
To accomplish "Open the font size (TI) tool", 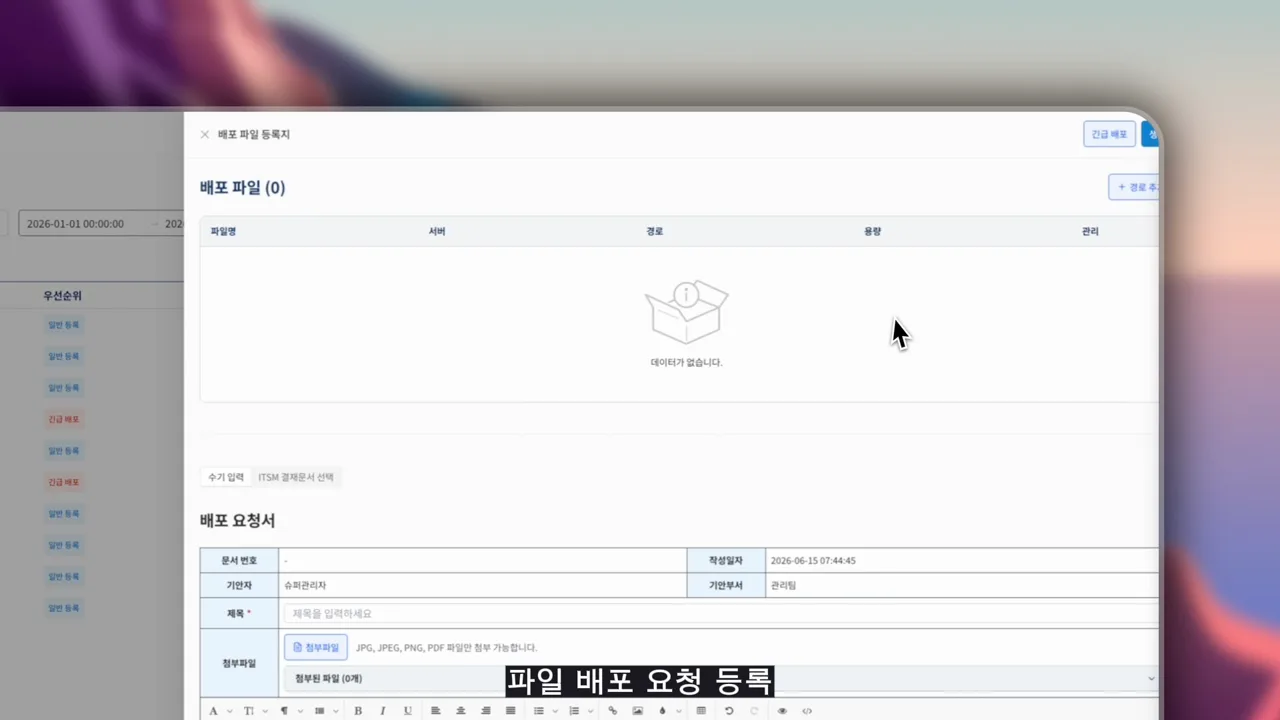I will pos(249,711).
